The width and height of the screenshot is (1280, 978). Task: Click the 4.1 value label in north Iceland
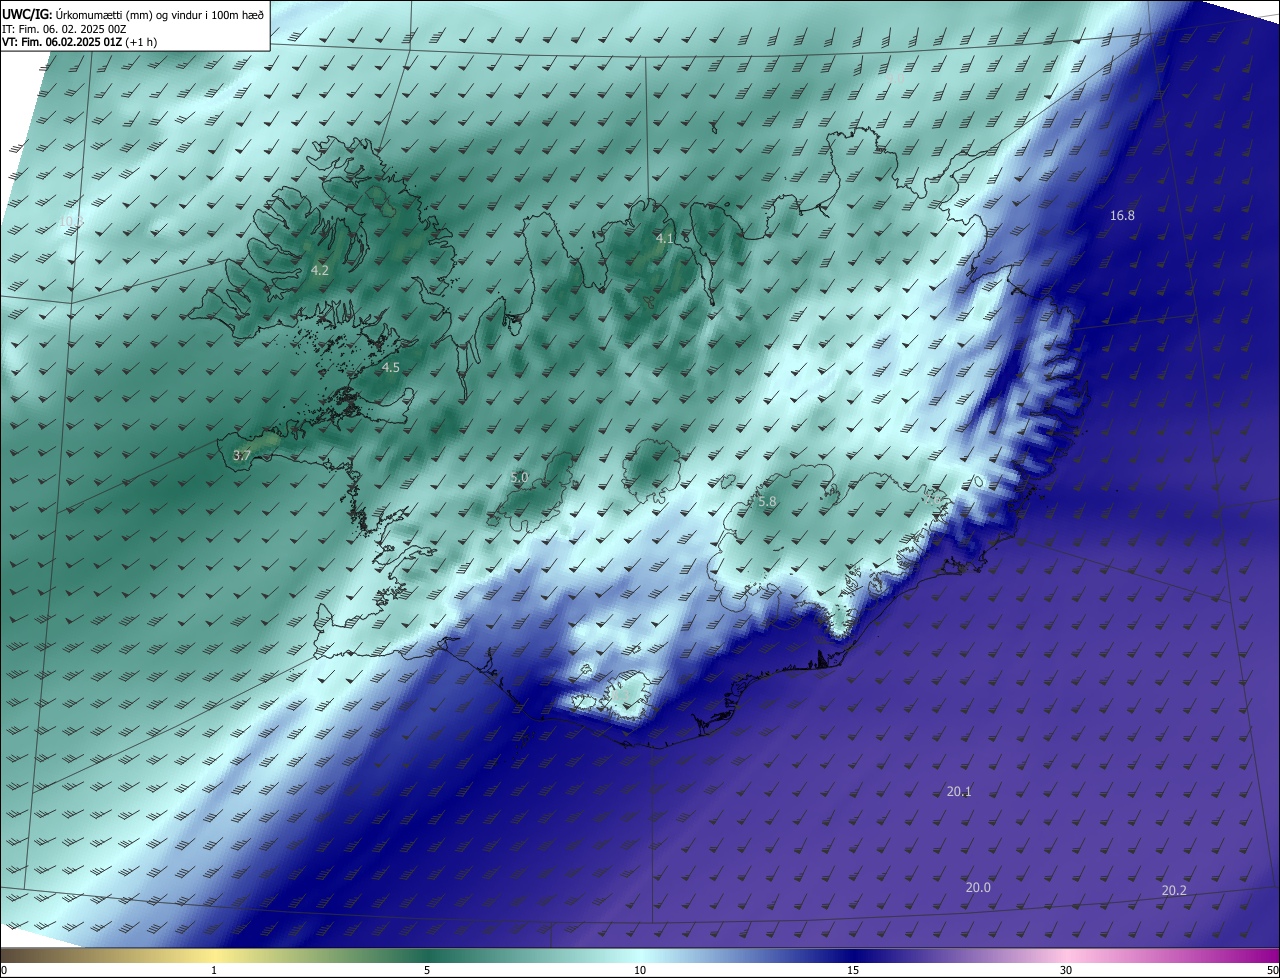[664, 238]
